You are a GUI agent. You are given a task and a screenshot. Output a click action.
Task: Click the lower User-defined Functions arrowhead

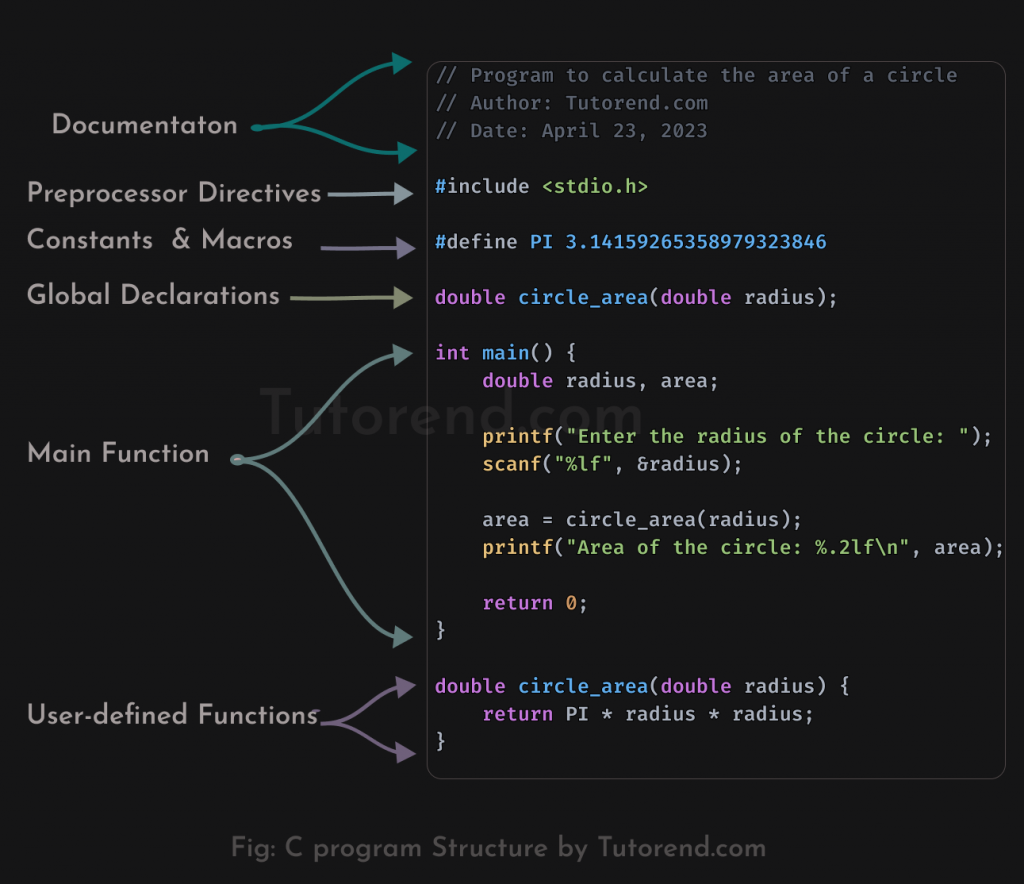[406, 753]
